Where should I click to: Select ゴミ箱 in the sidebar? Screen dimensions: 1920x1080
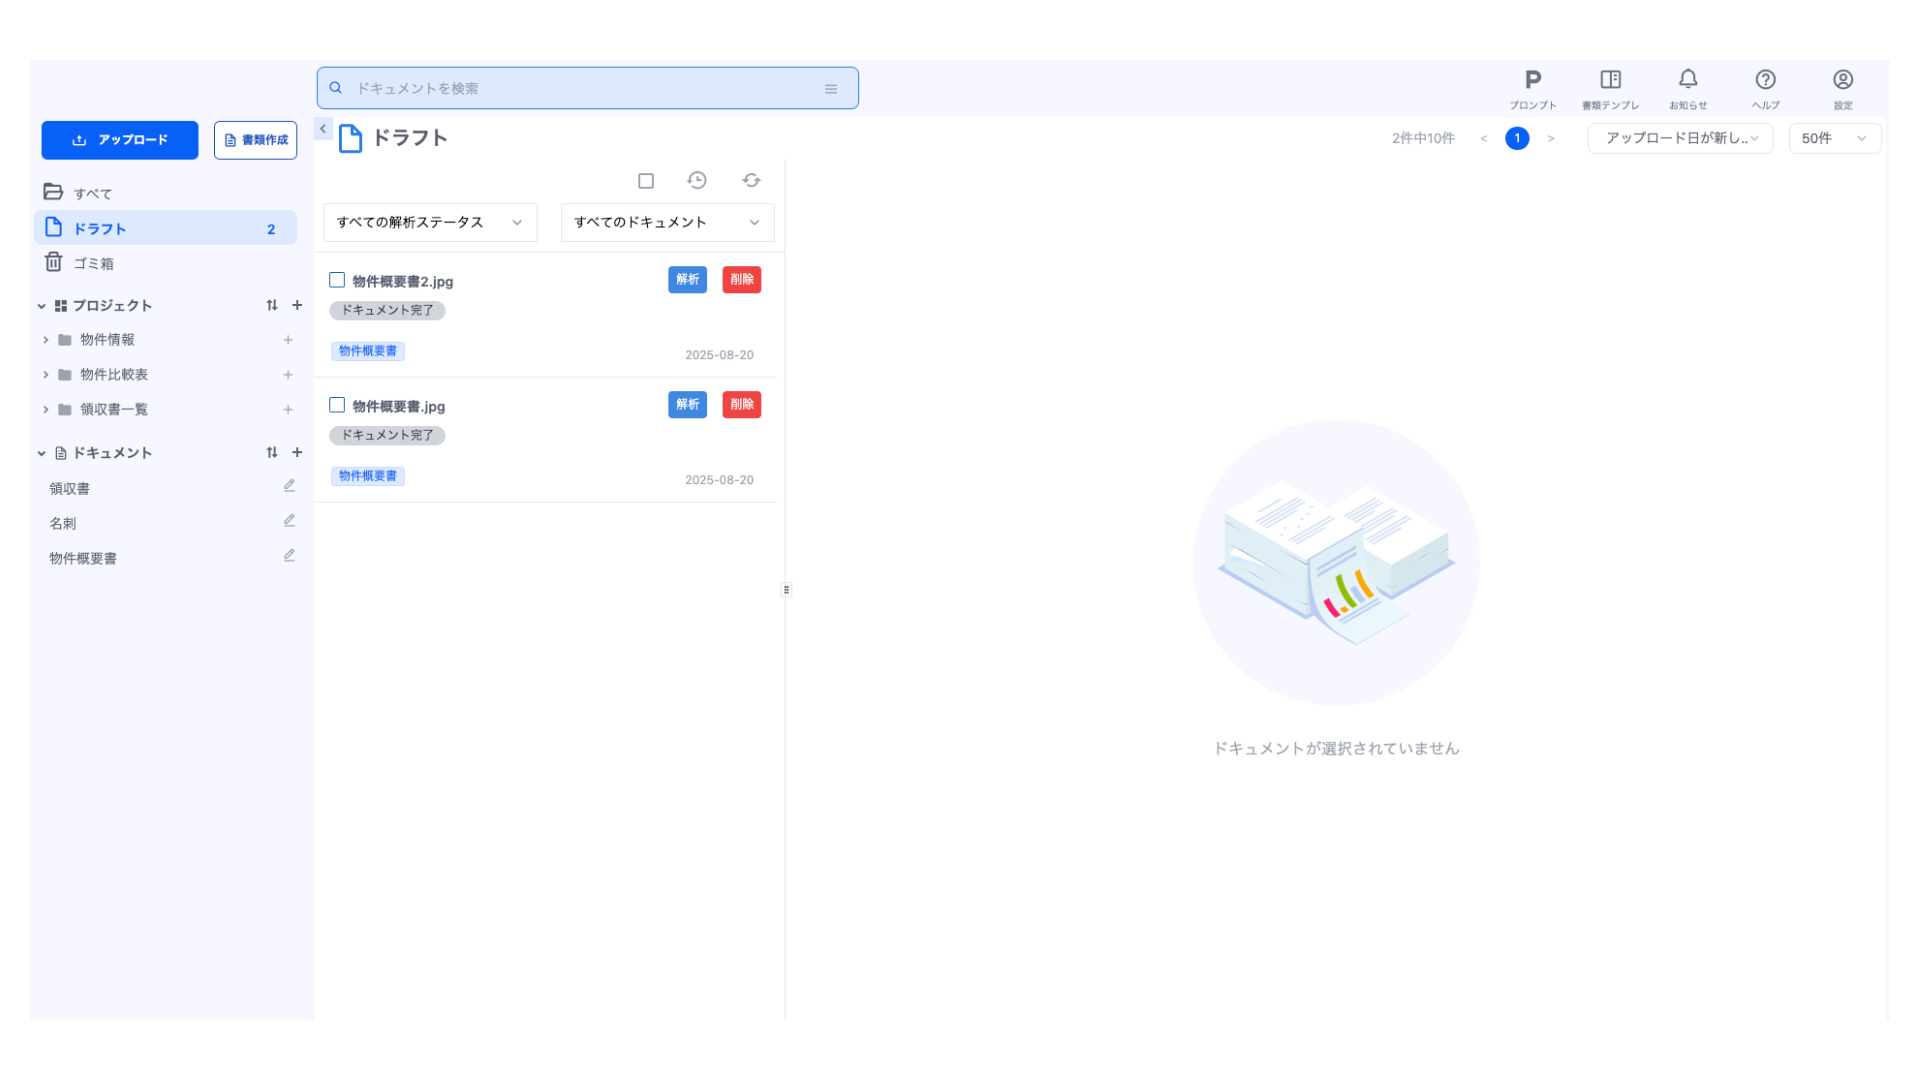(93, 263)
